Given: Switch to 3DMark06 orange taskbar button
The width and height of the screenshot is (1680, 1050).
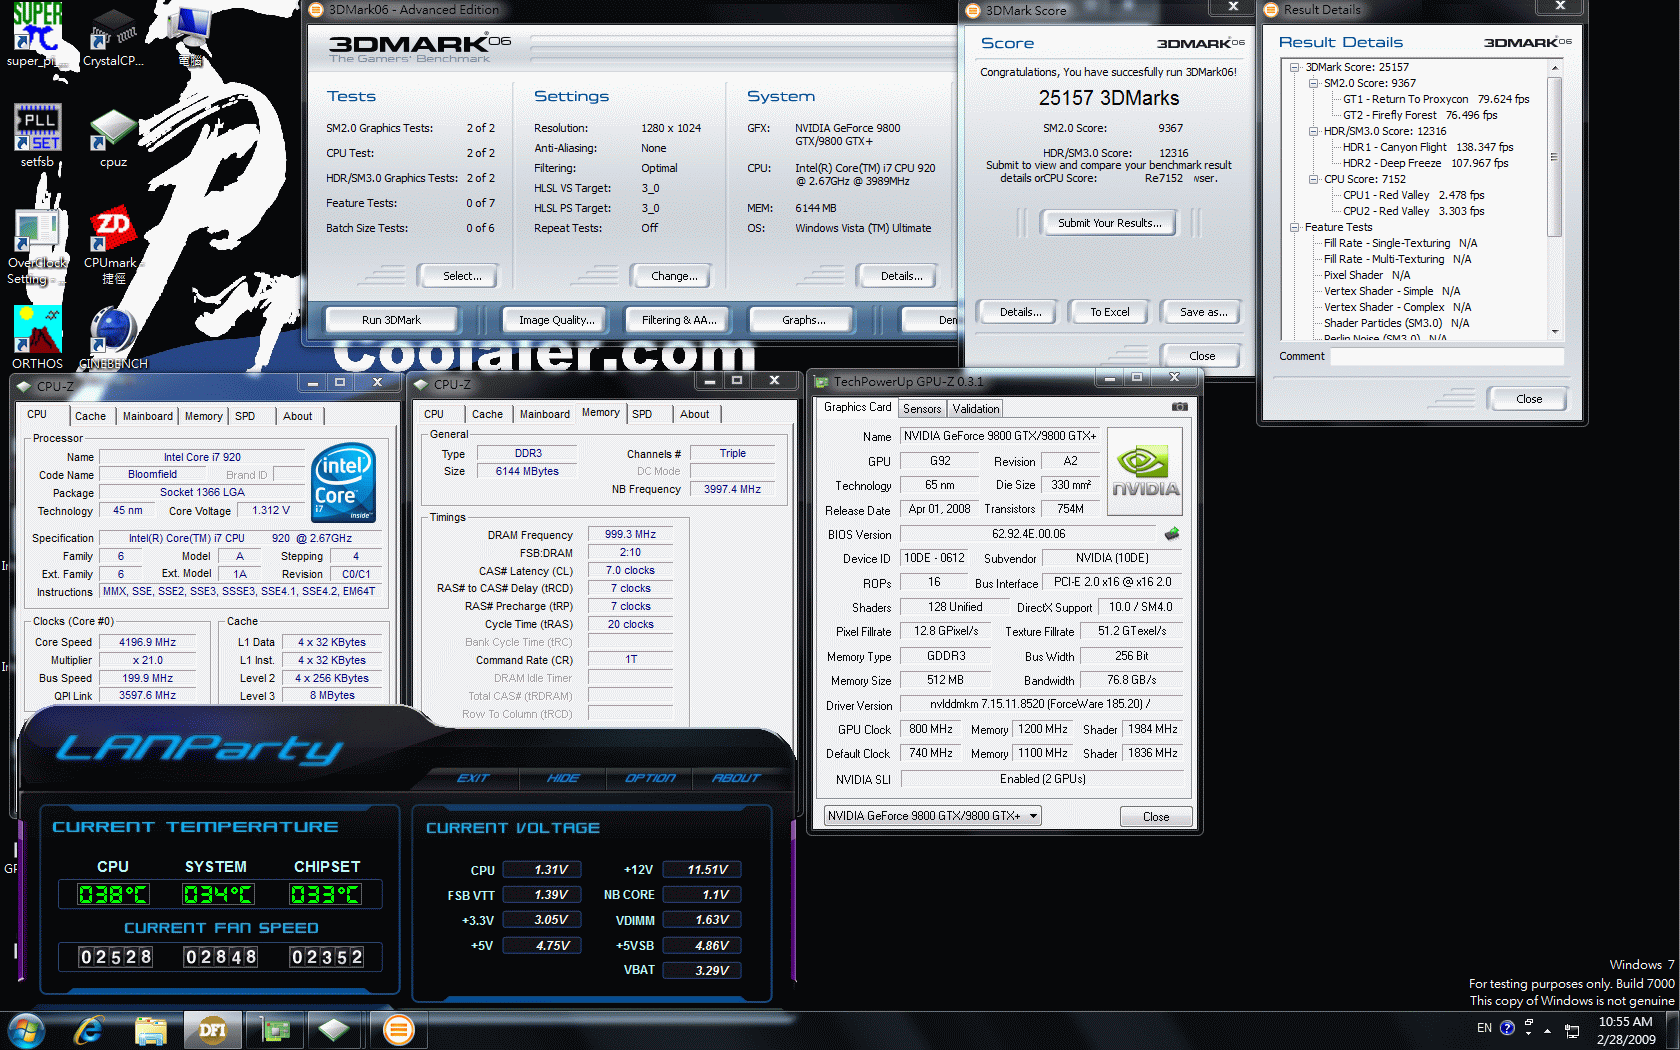Looking at the screenshot, I should coord(398,1030).
